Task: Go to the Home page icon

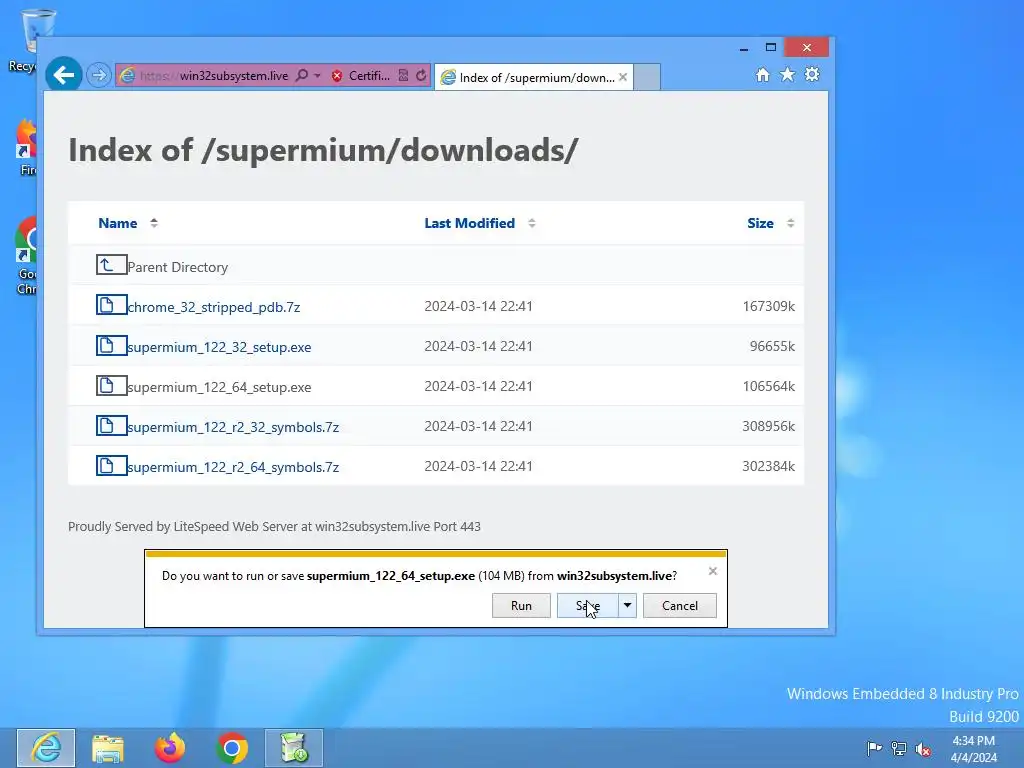Action: pos(762,74)
